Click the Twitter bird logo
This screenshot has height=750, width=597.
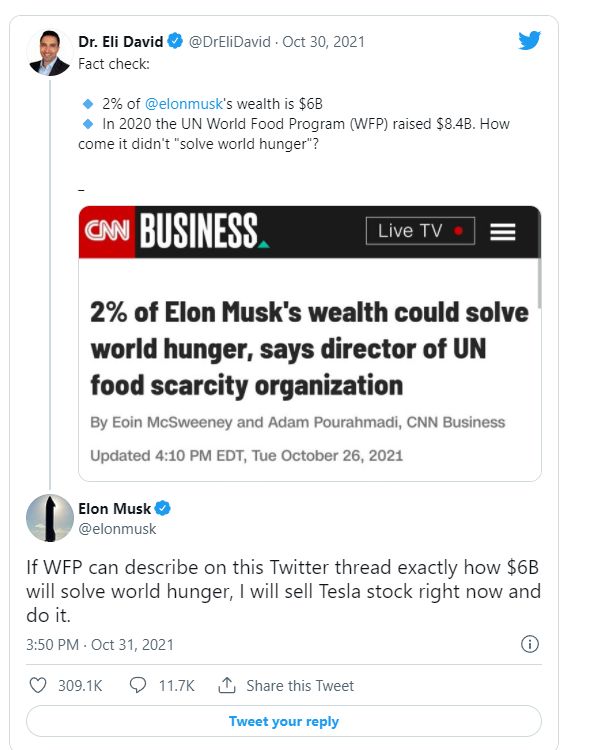click(530, 40)
